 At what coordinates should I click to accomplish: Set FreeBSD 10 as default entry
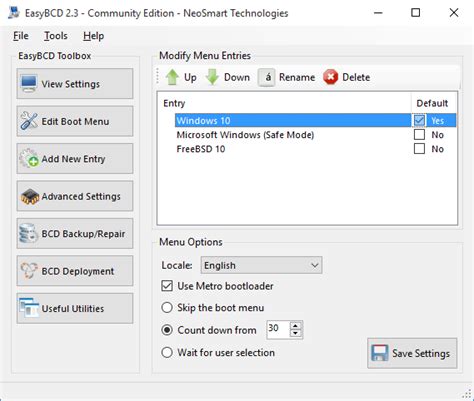click(x=419, y=149)
